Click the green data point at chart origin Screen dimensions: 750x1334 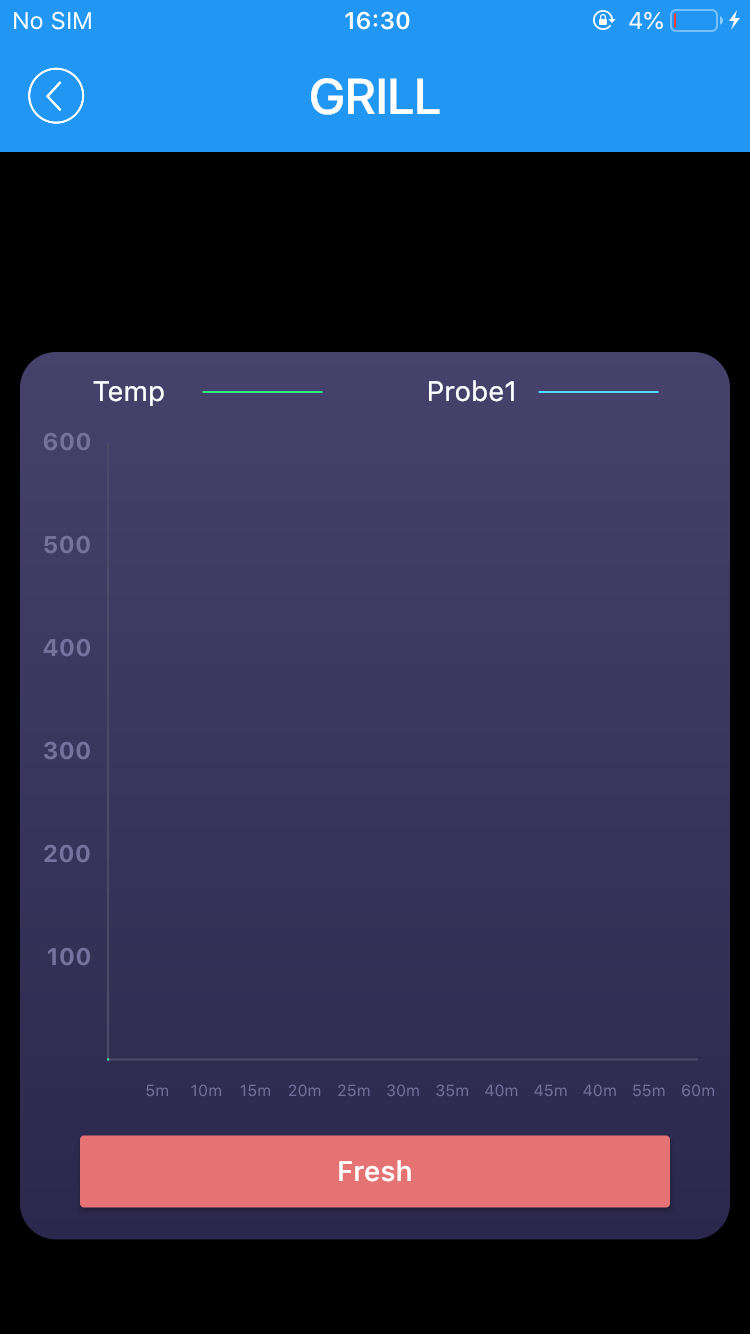(x=108, y=1059)
